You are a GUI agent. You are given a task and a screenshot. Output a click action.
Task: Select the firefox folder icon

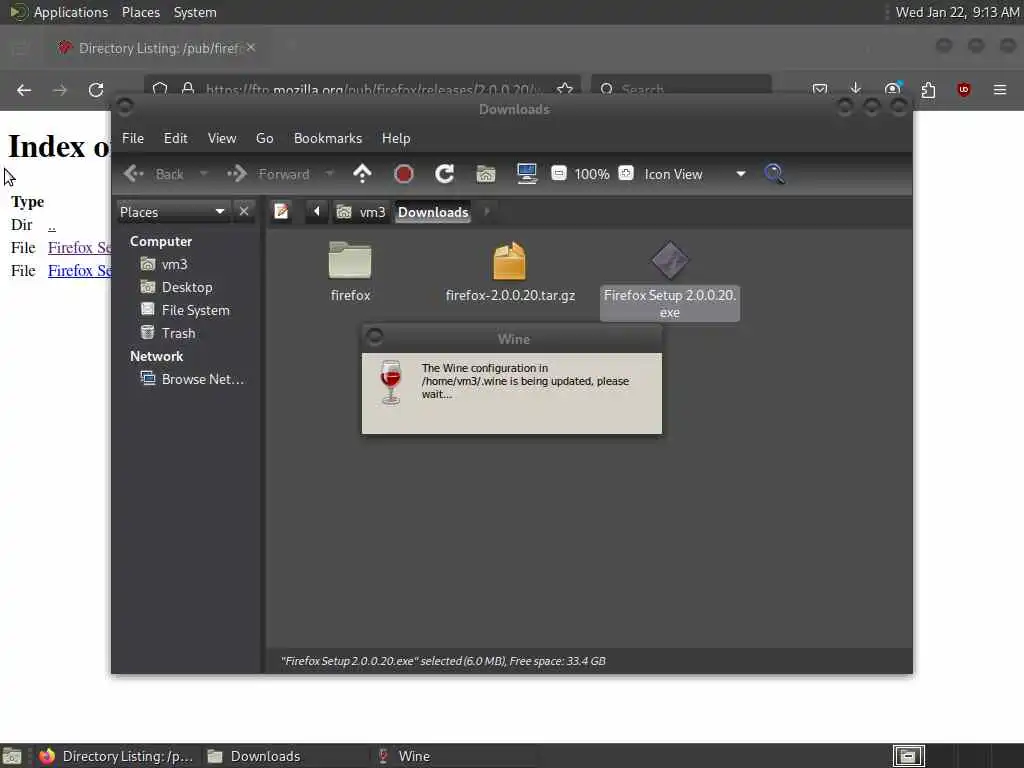350,270
